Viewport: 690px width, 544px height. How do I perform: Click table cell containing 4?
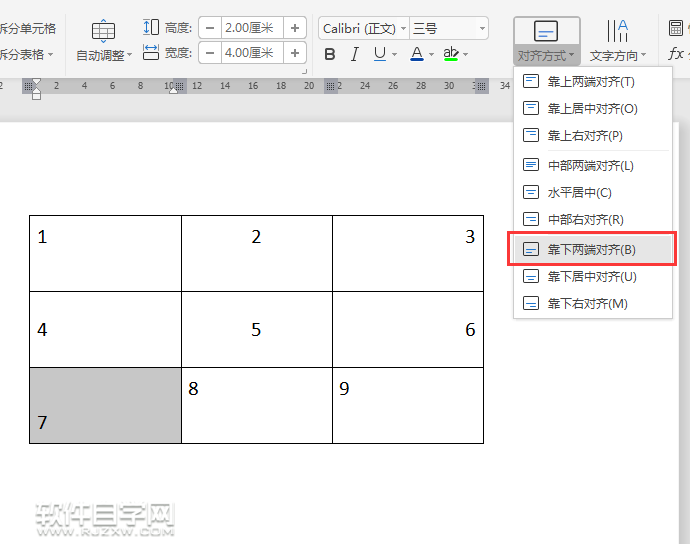click(x=106, y=330)
